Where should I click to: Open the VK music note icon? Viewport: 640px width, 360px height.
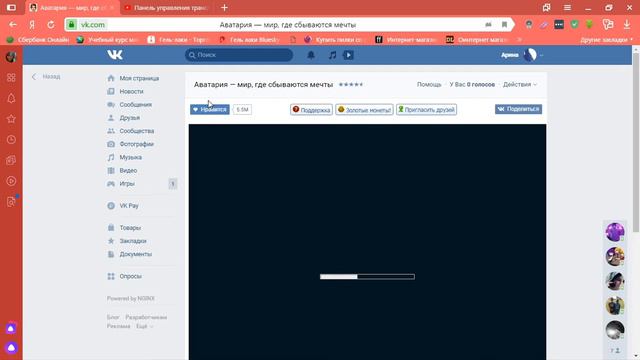(333, 55)
